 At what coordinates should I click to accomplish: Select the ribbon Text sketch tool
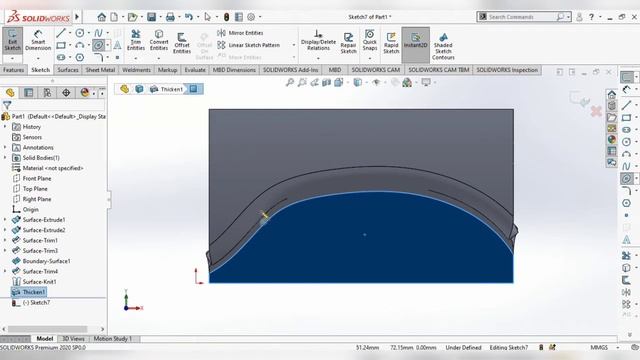[117, 45]
